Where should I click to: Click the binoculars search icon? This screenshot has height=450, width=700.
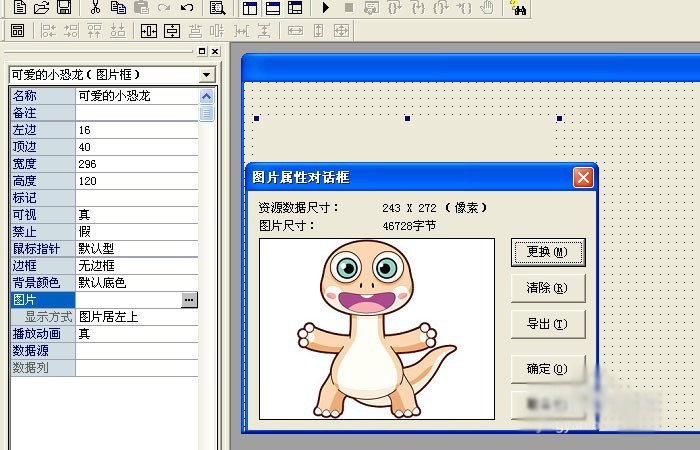point(519,8)
